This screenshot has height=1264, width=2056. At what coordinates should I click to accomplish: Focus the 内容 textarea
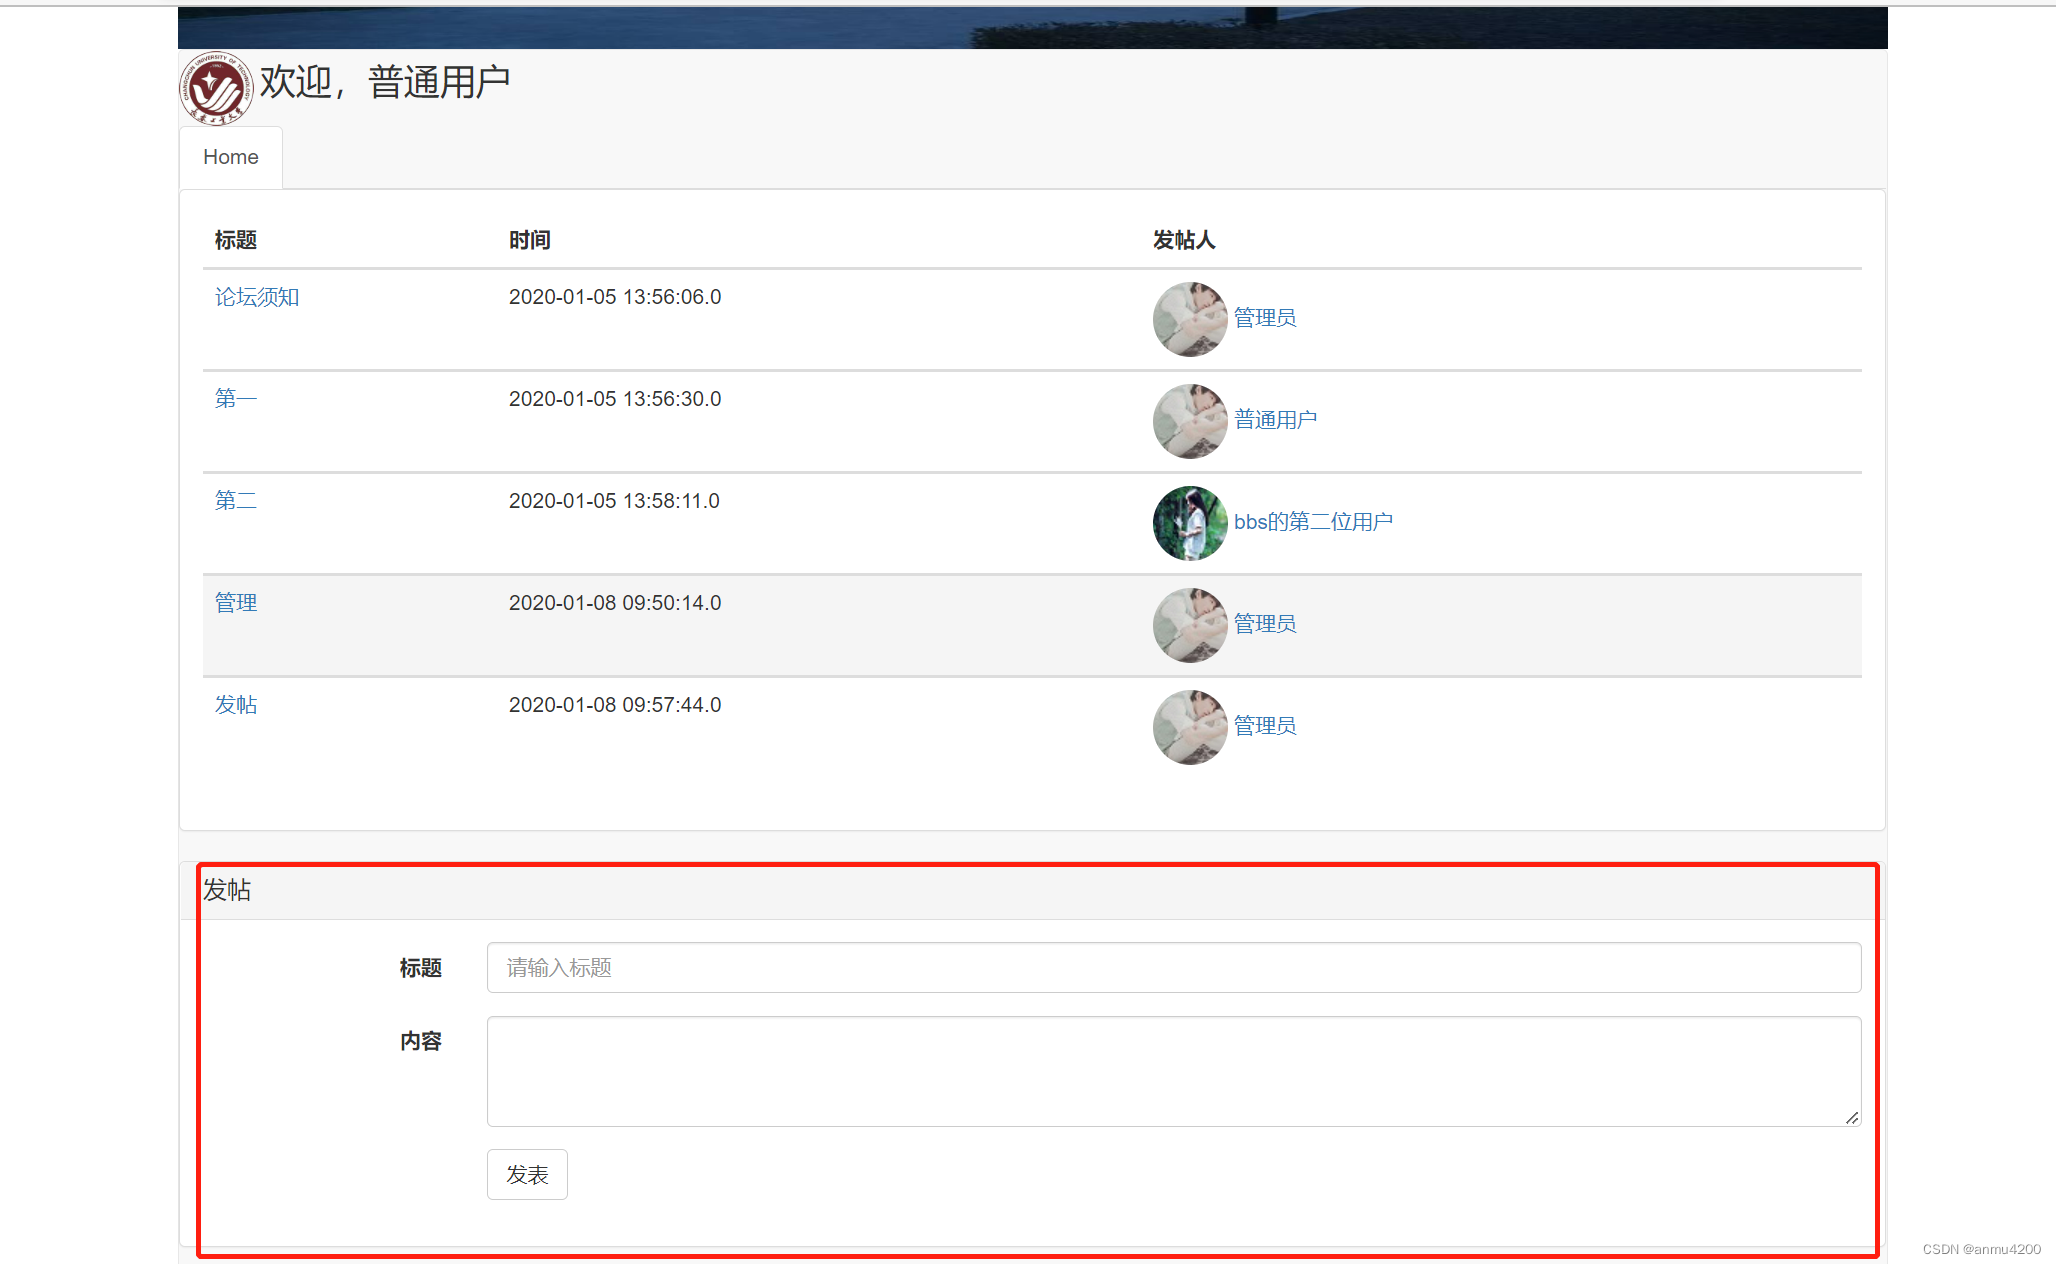tap(1174, 1071)
